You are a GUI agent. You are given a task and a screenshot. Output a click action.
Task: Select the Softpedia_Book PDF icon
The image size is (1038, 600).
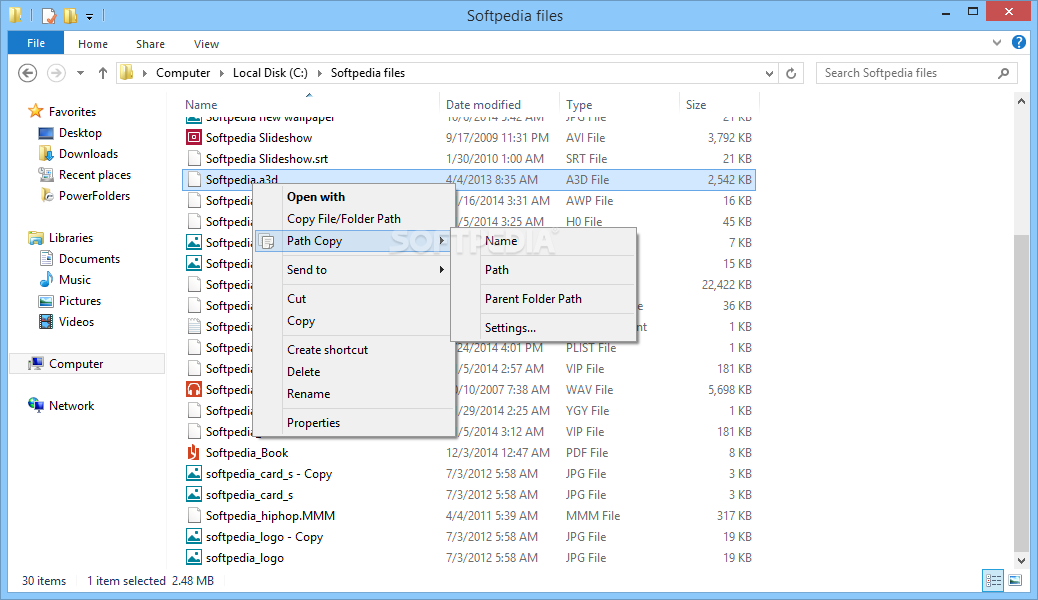pos(193,452)
